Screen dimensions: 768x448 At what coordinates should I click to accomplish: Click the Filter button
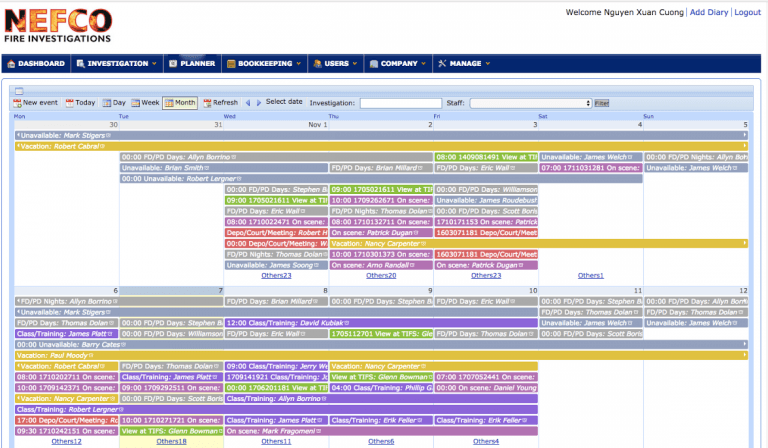602,103
